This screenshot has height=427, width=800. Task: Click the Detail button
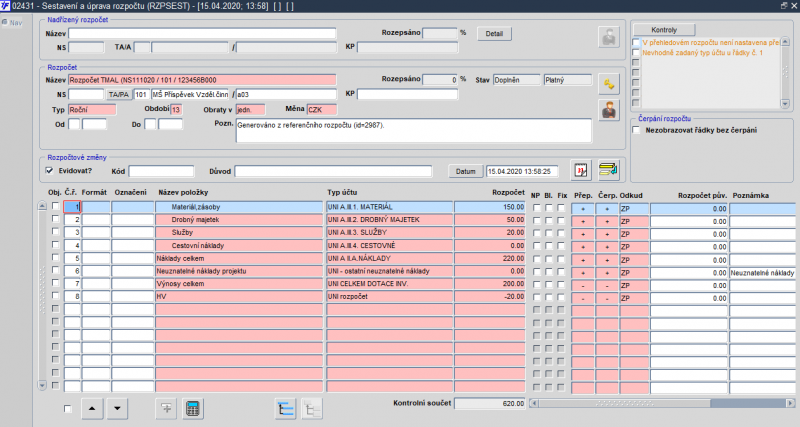tap(494, 34)
